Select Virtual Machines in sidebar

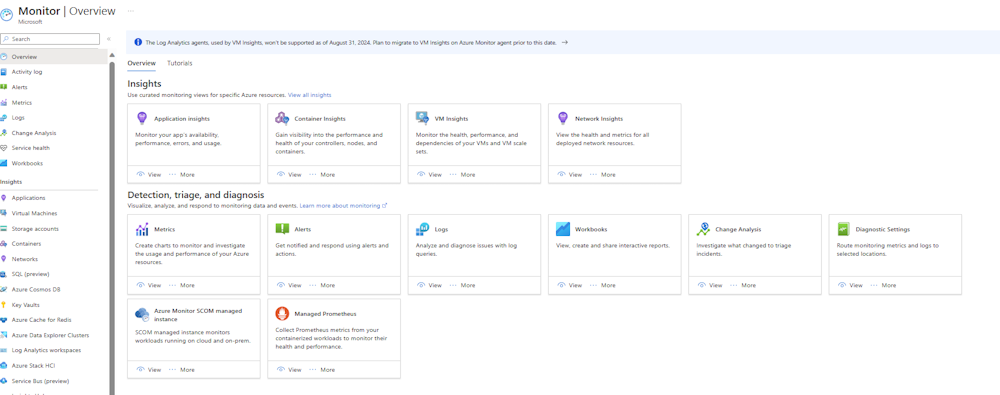coord(34,214)
